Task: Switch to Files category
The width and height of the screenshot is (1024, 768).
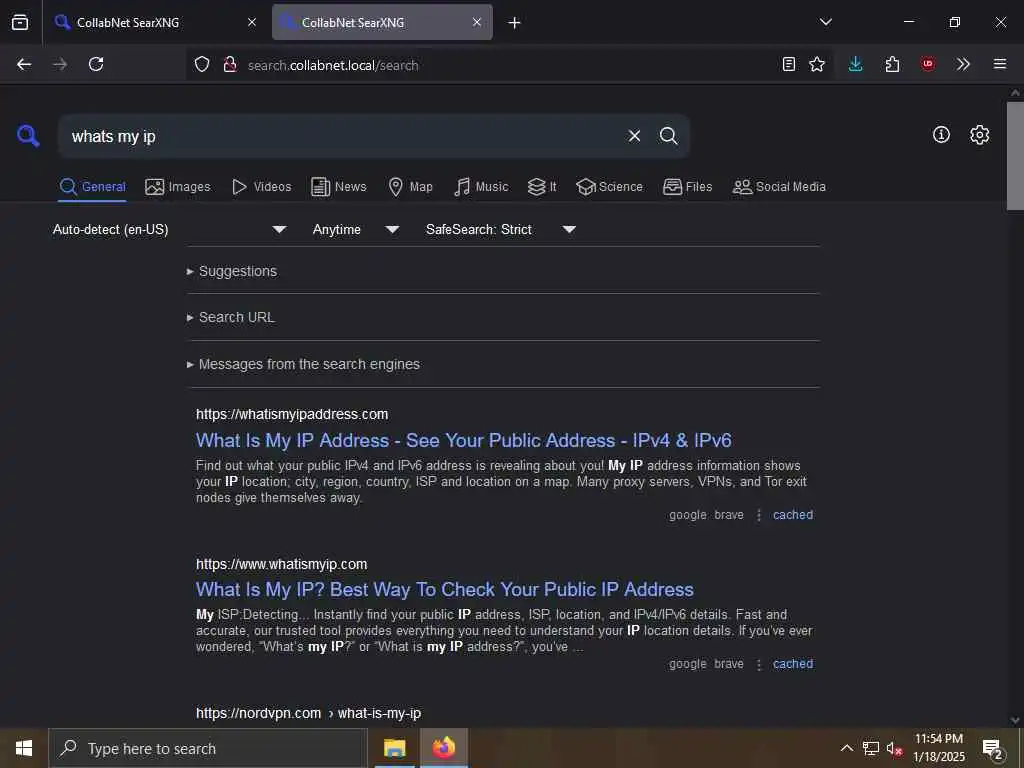Action: (x=687, y=187)
